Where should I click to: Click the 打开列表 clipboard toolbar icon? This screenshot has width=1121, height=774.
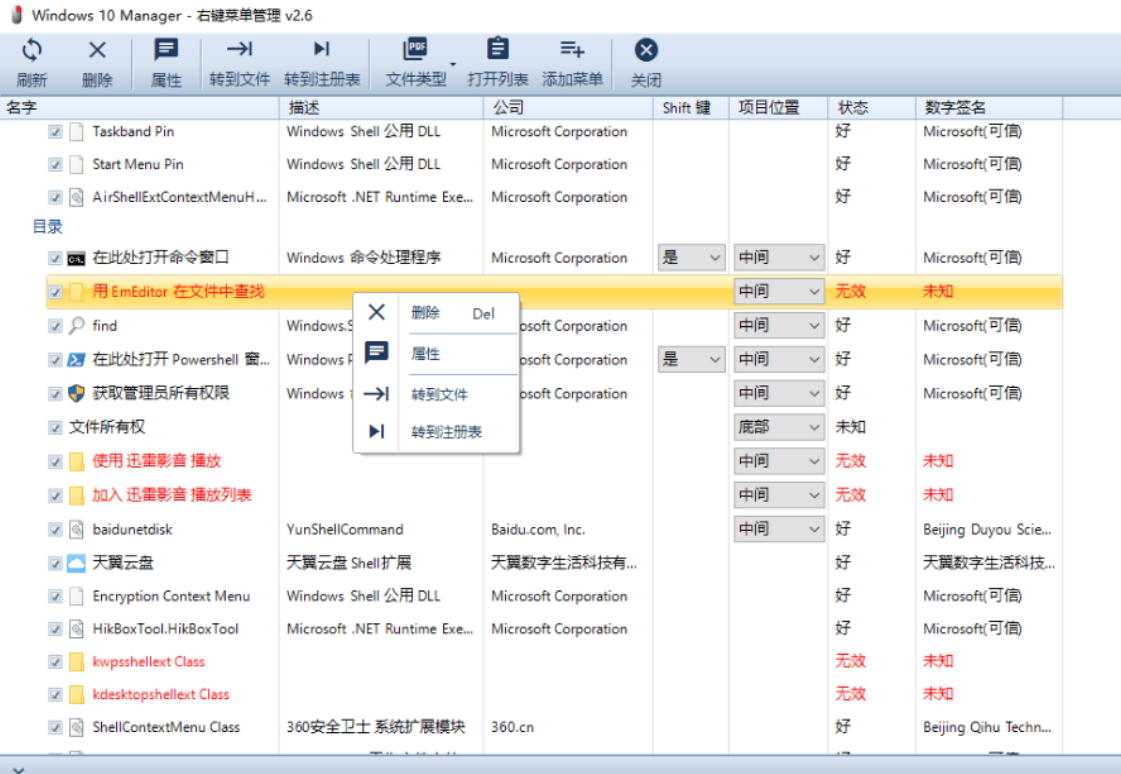[x=497, y=51]
